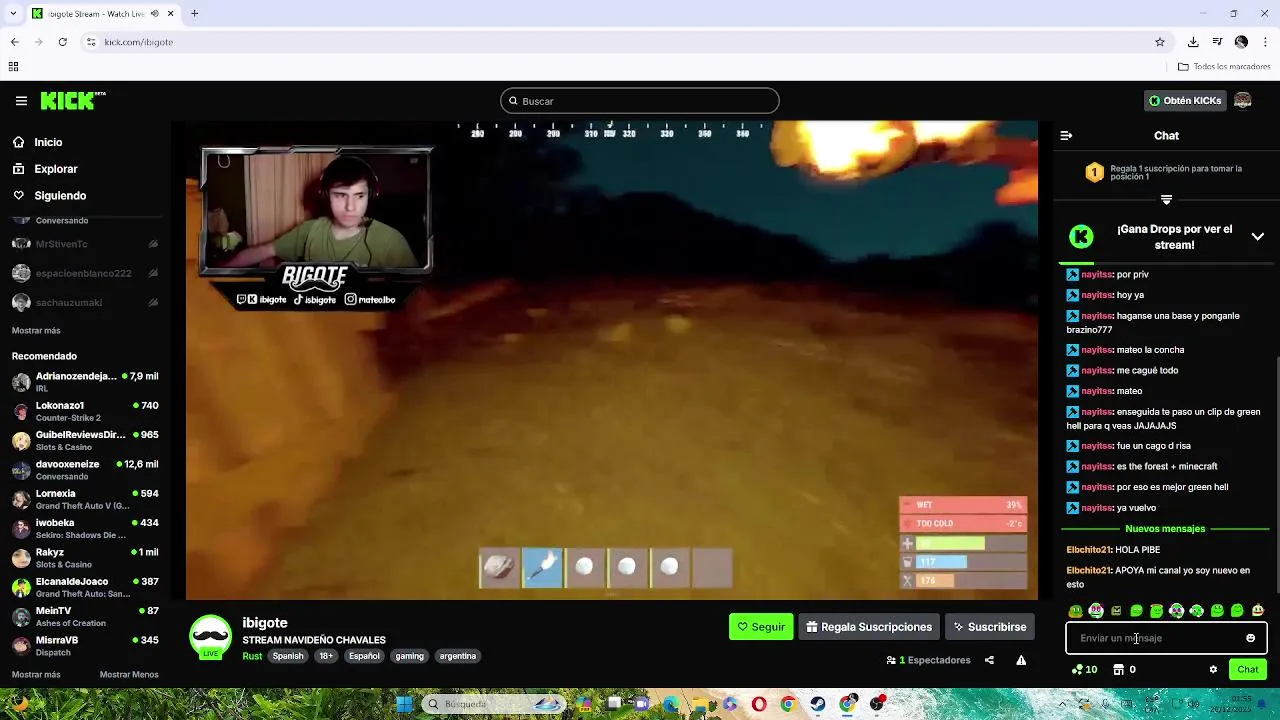Open Explorar in sidebar
This screenshot has height=720, width=1280.
(x=55, y=169)
